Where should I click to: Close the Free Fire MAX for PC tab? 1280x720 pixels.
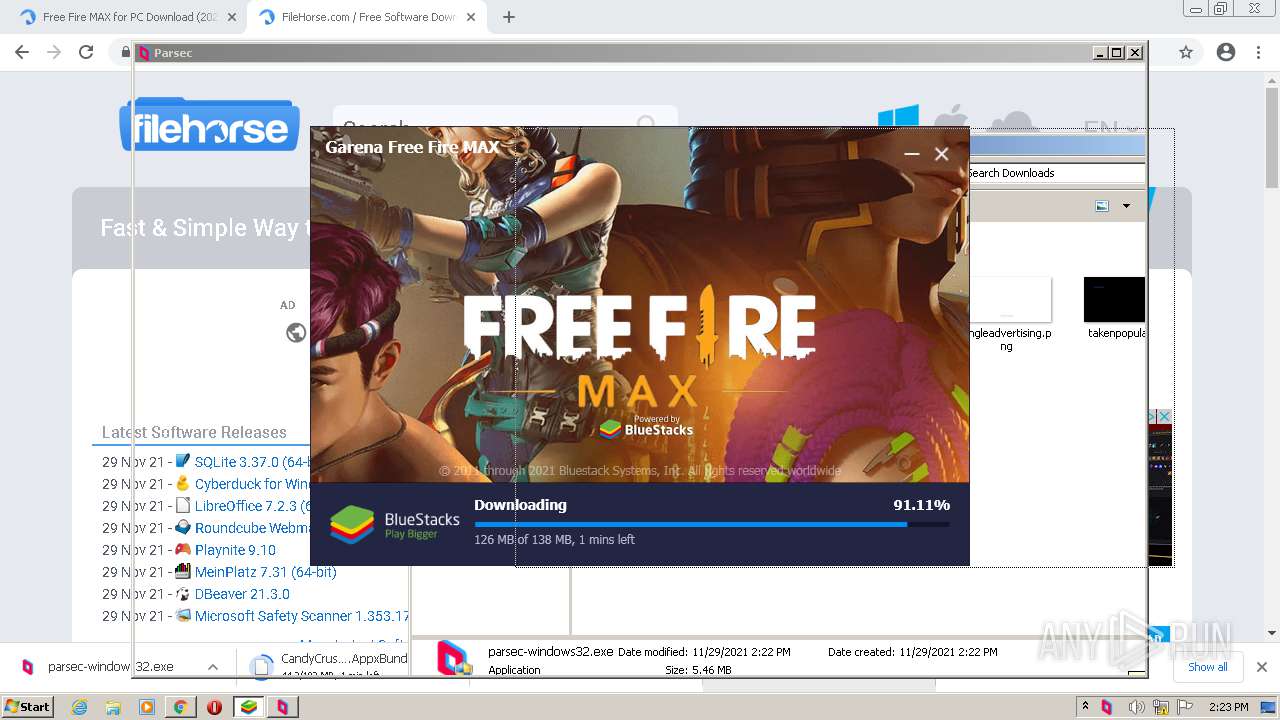tap(232, 17)
